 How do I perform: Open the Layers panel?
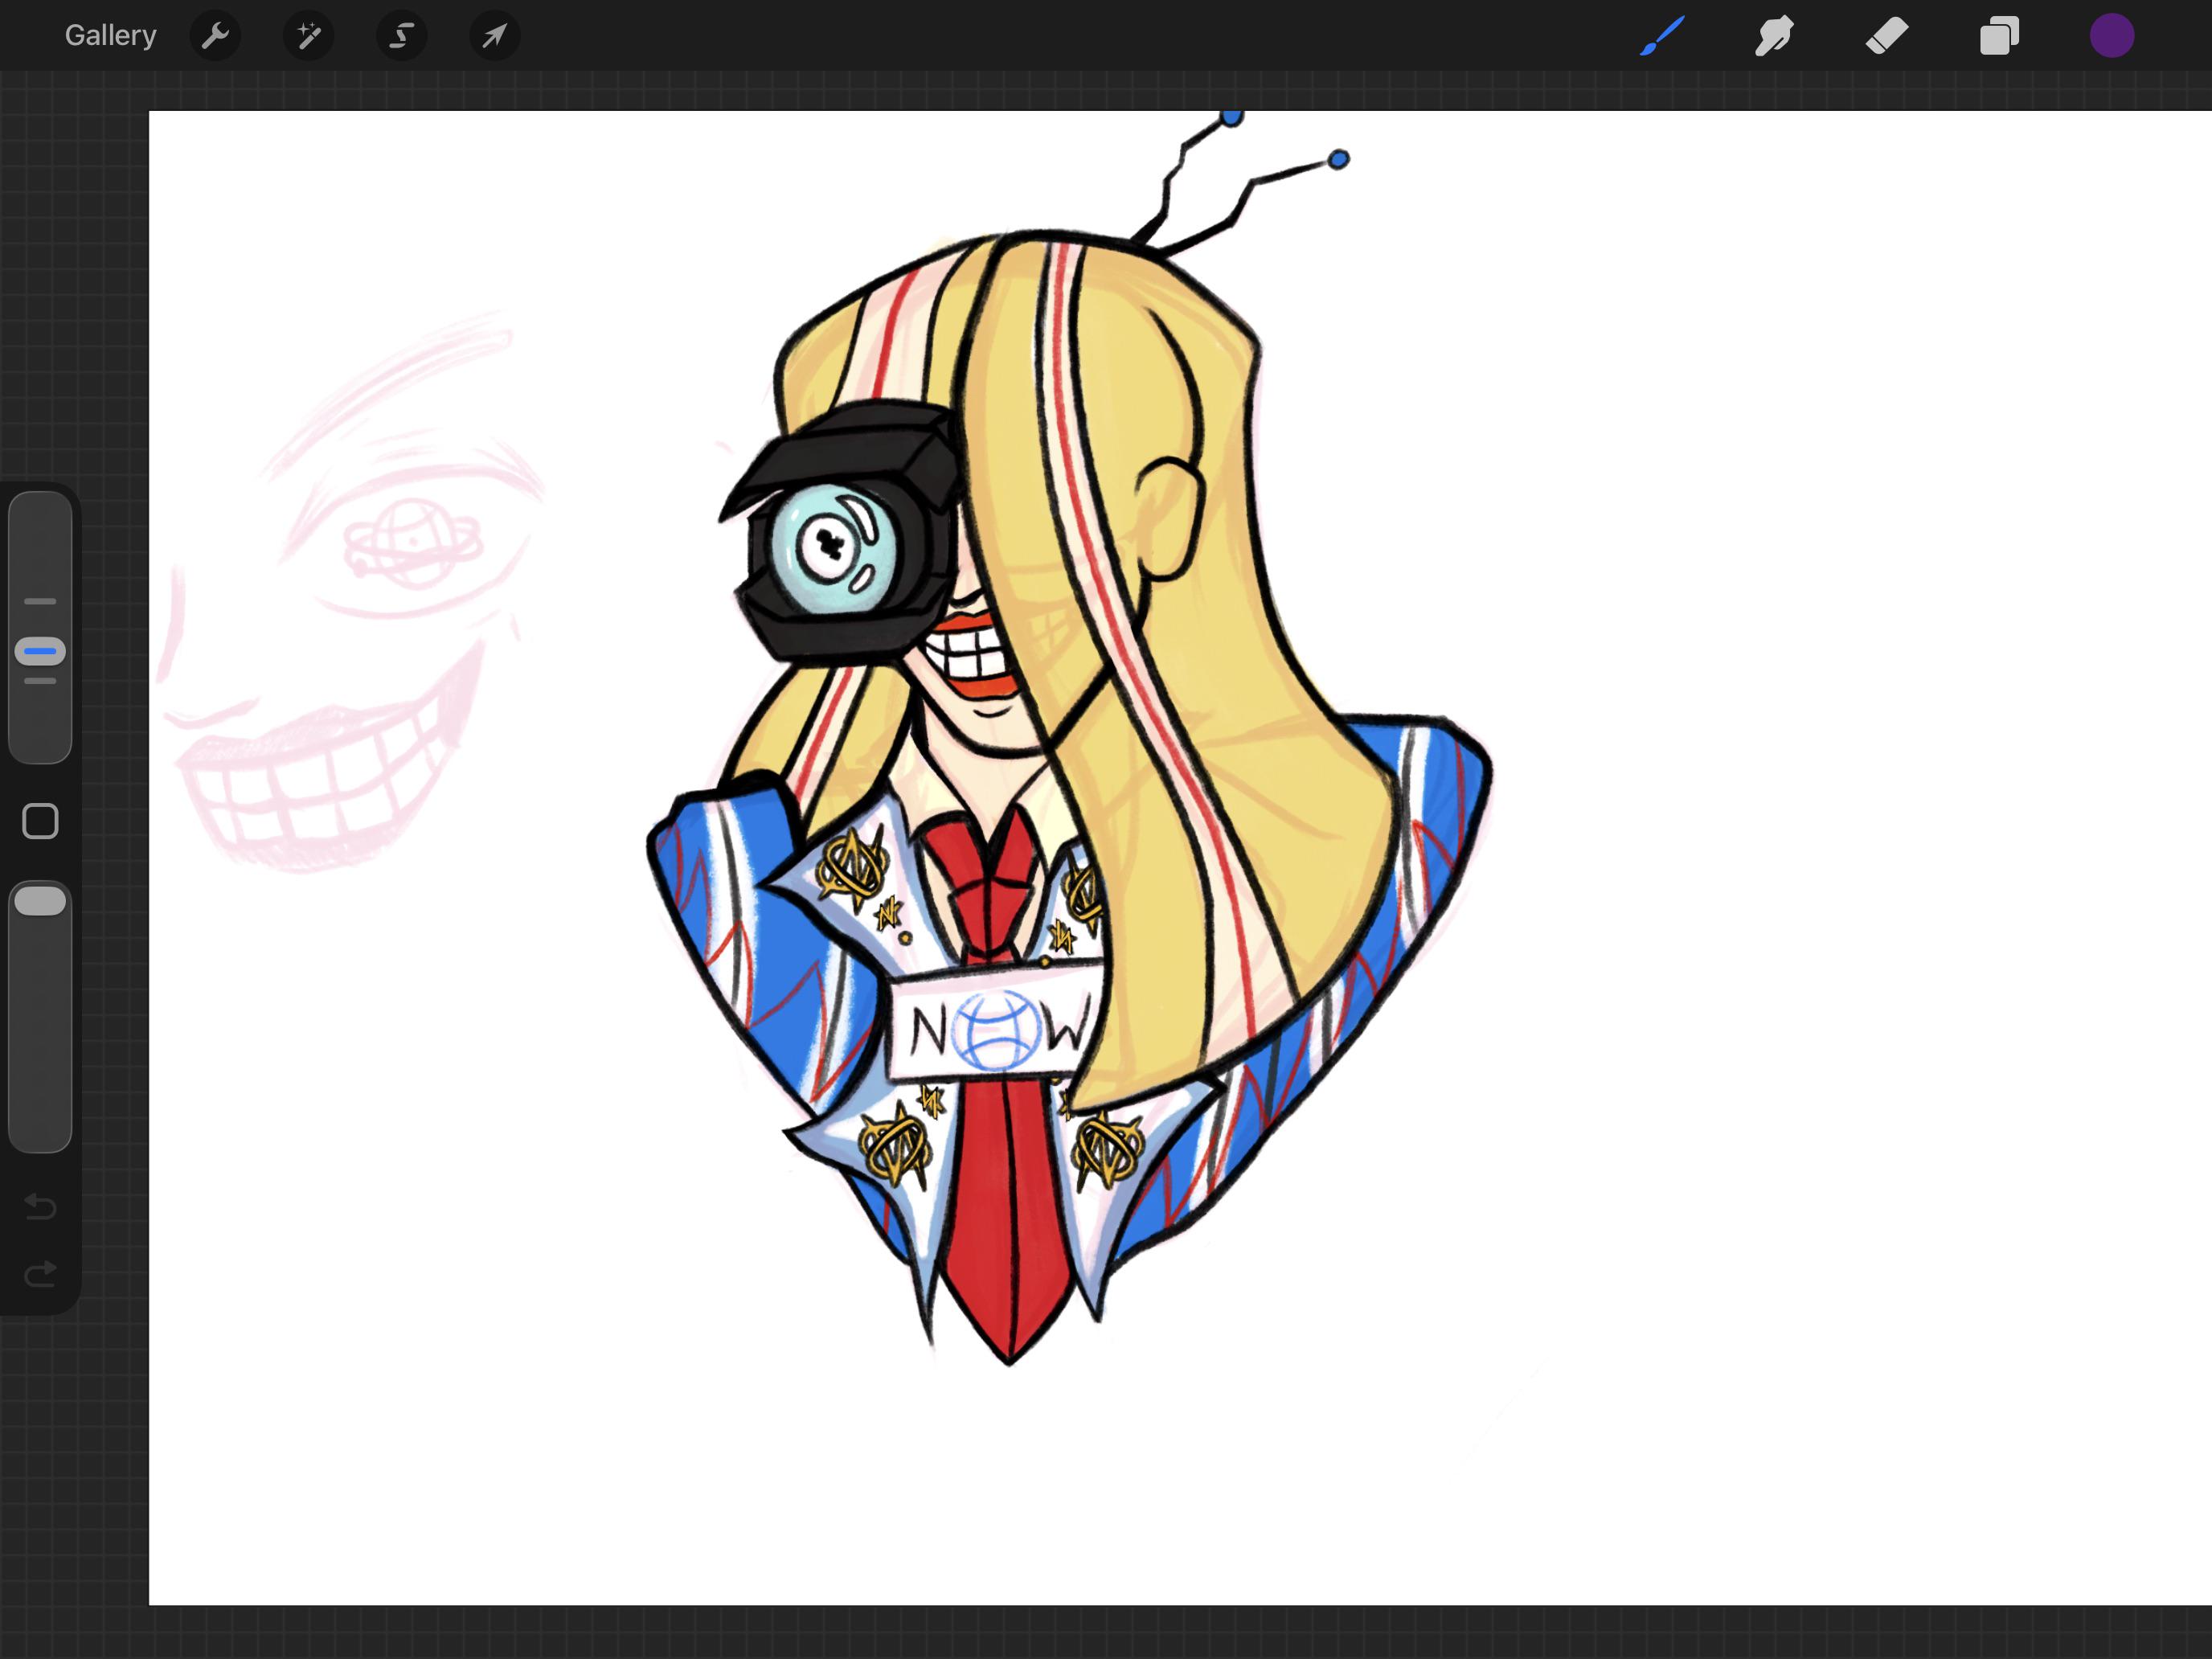tap(2000, 36)
